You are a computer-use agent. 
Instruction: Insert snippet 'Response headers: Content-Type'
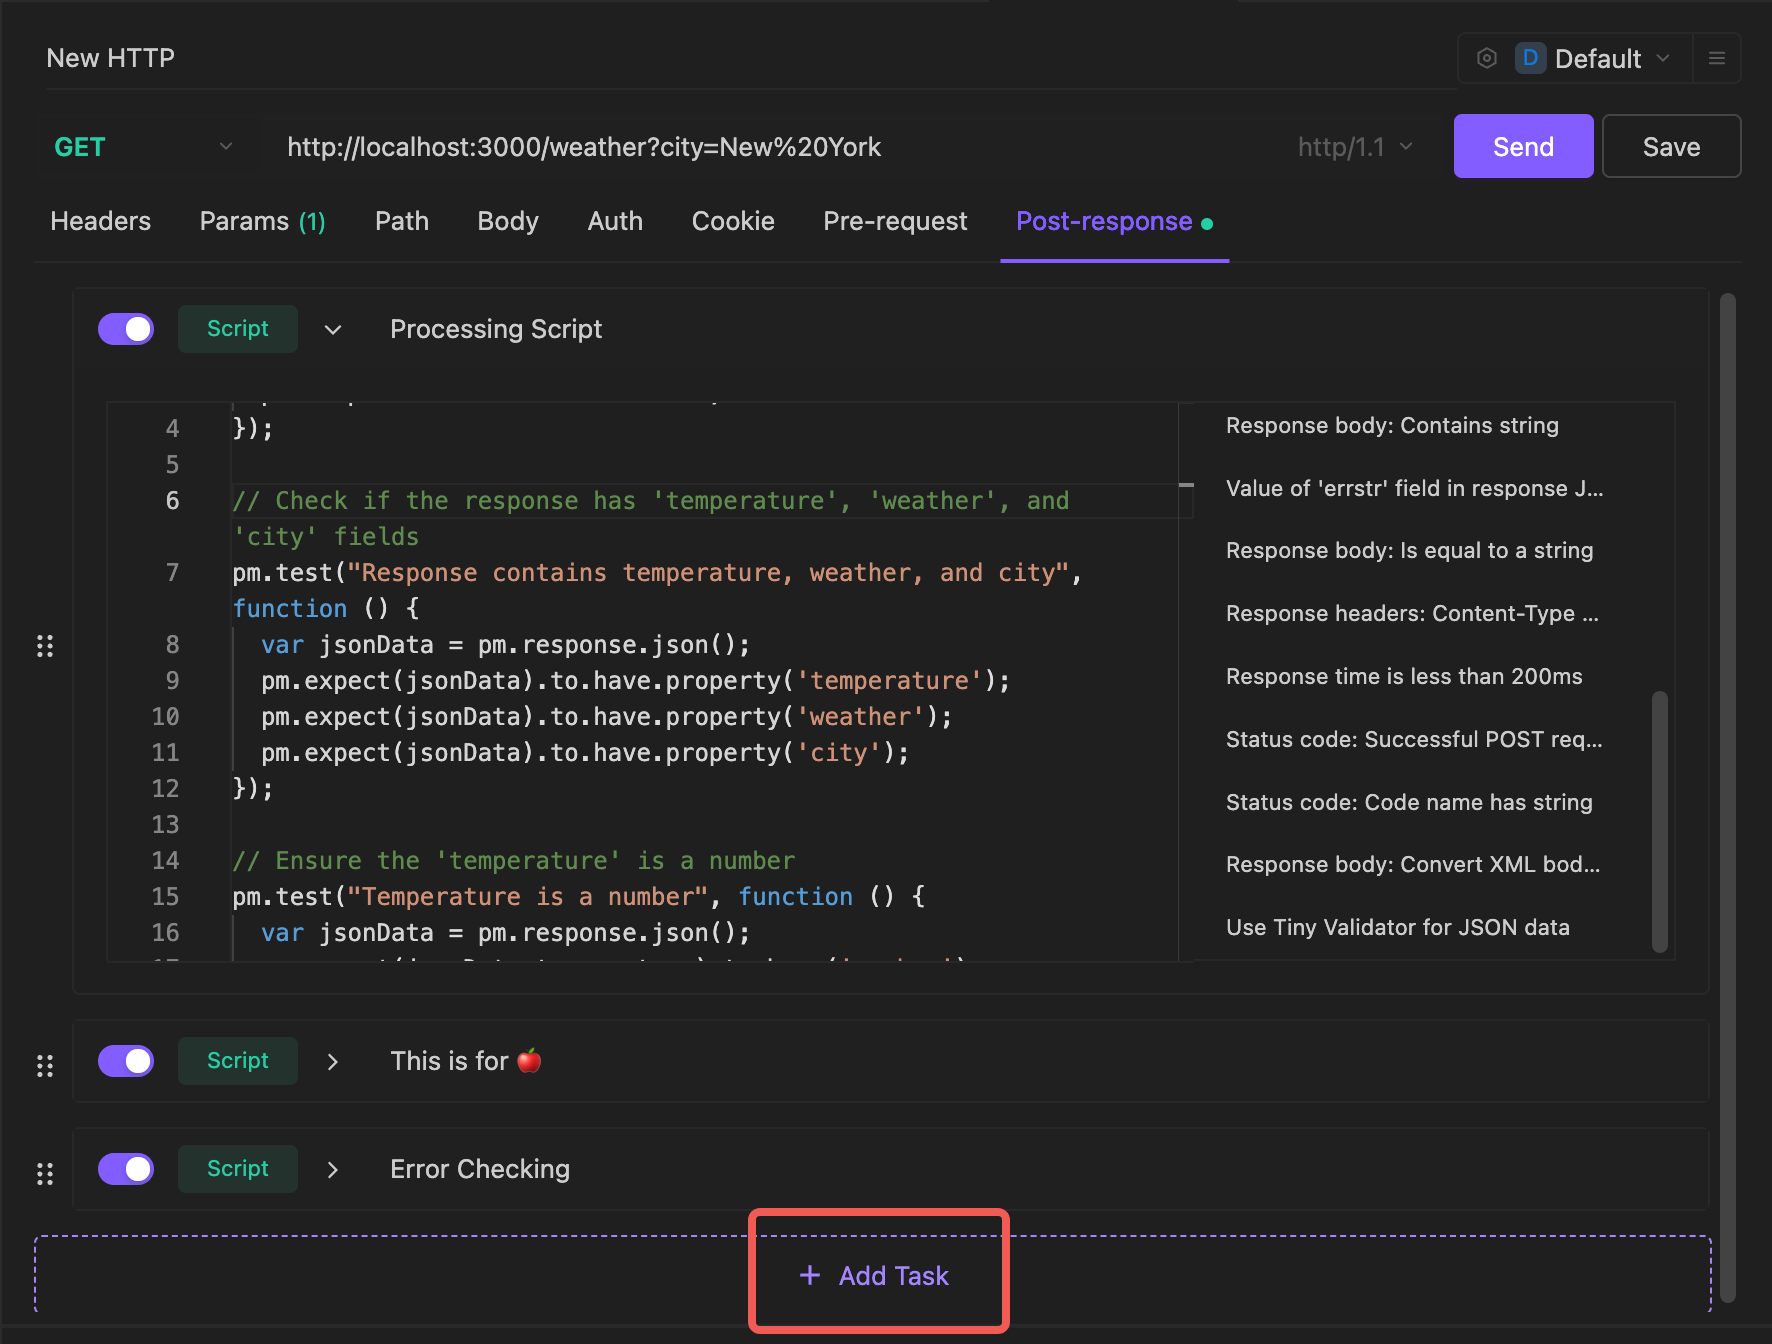click(x=1412, y=614)
